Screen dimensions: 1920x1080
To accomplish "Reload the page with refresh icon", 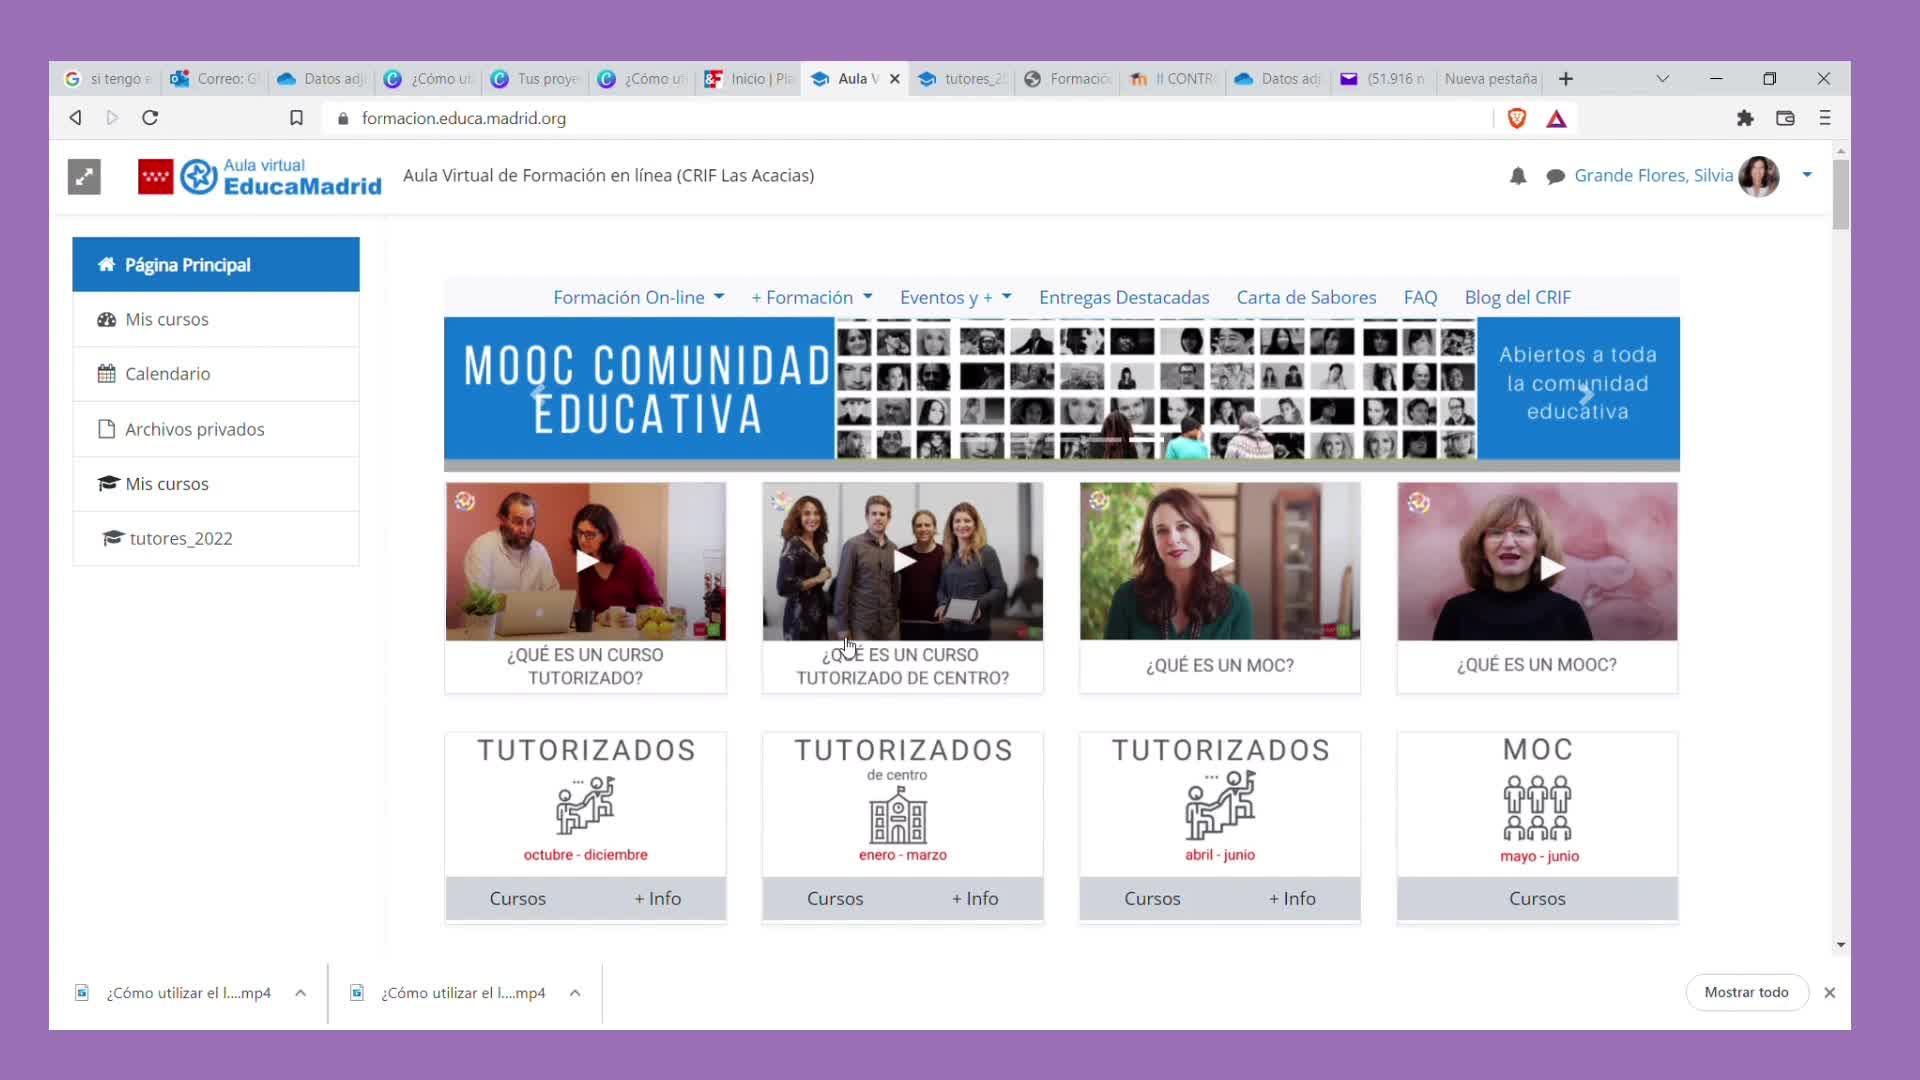I will pyautogui.click(x=150, y=118).
